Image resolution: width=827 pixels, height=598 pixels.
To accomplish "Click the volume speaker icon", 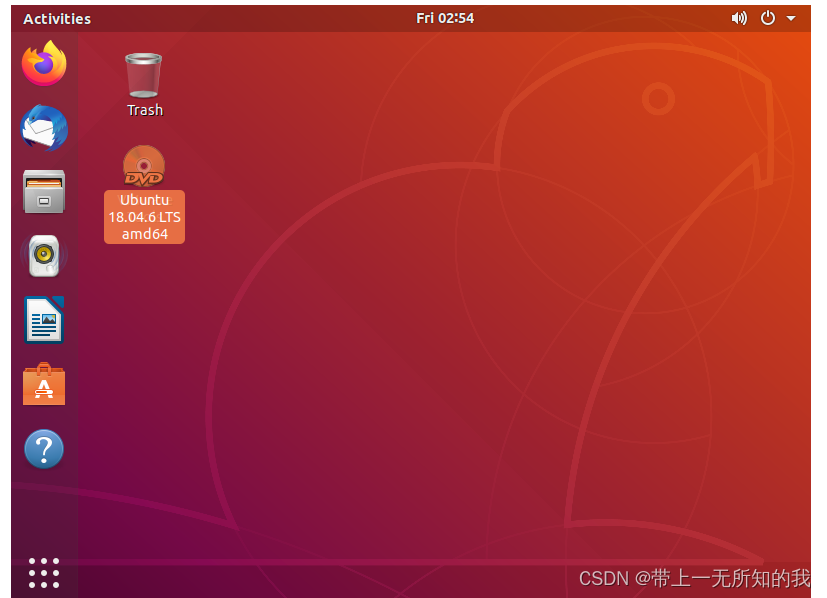I will tap(739, 18).
